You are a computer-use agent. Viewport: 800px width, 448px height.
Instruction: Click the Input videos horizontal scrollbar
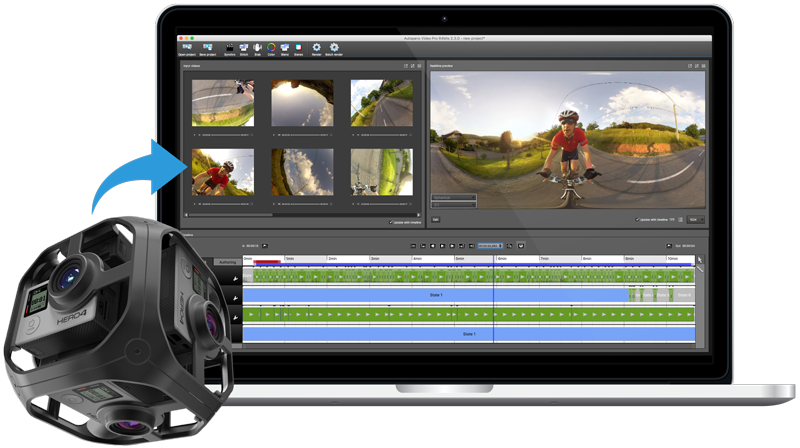[x=230, y=214]
